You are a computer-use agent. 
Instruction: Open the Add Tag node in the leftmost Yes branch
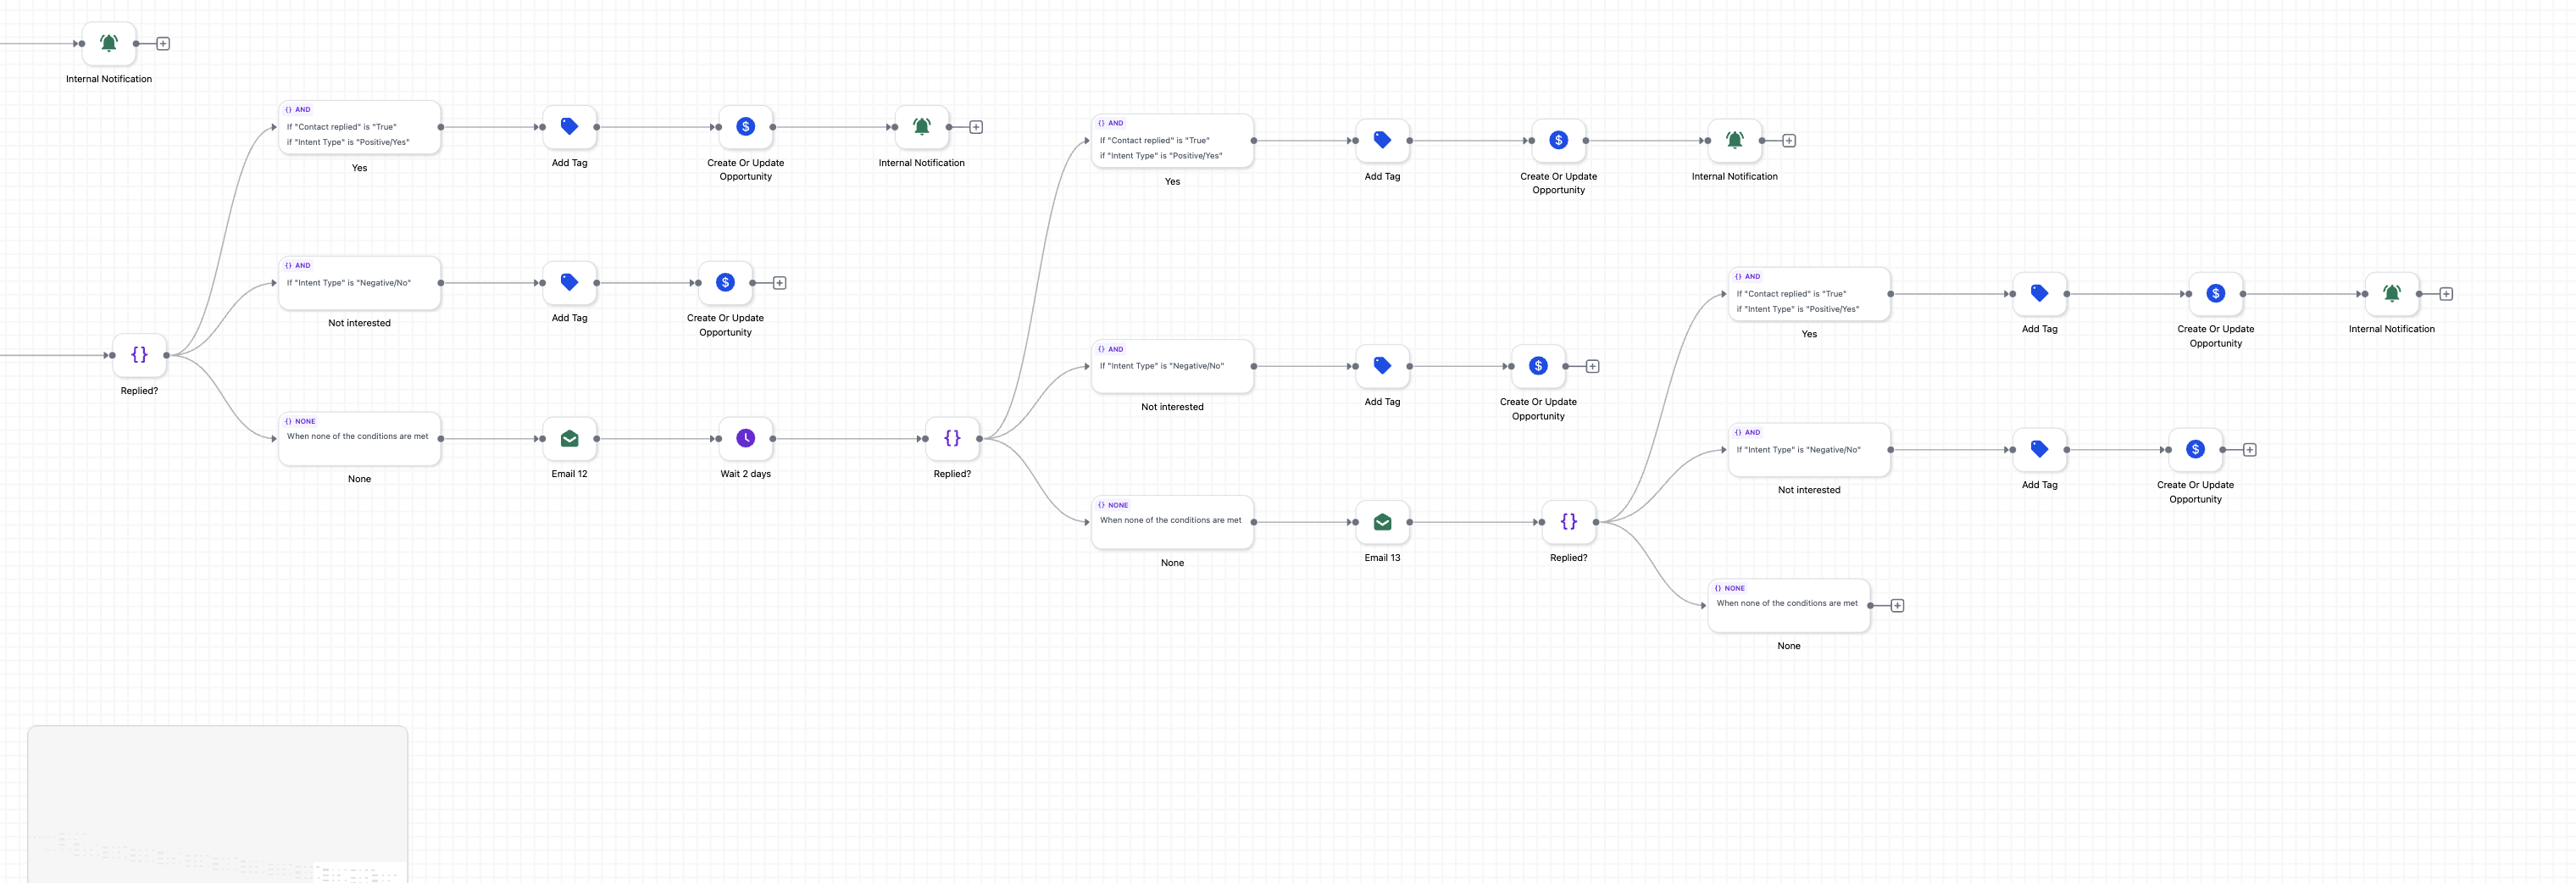(x=569, y=127)
